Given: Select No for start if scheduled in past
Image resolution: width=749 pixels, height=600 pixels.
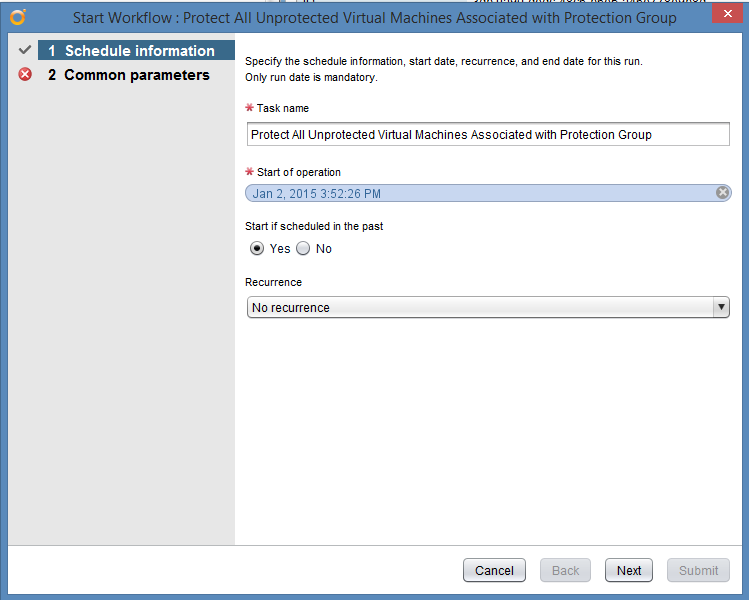Looking at the screenshot, I should pyautogui.click(x=303, y=248).
